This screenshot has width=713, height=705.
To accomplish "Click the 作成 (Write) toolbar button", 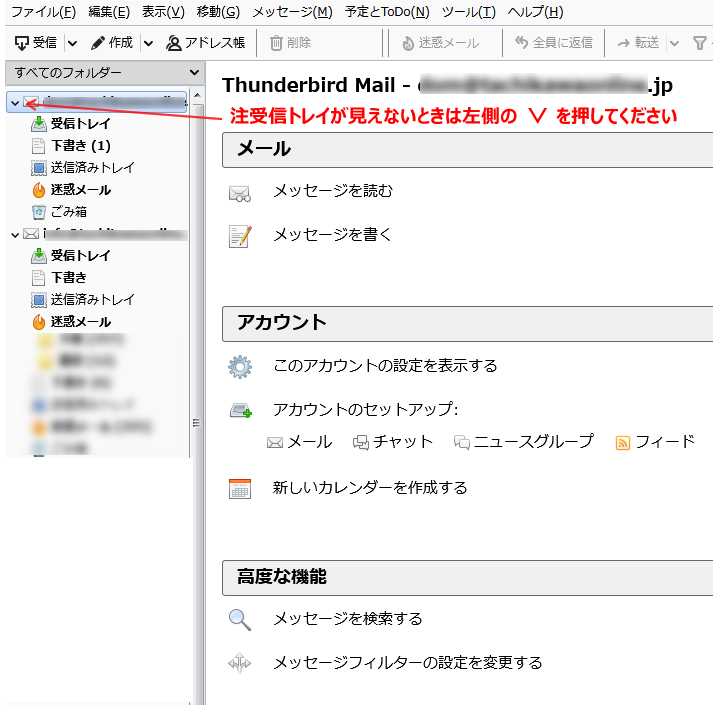I will pyautogui.click(x=111, y=43).
